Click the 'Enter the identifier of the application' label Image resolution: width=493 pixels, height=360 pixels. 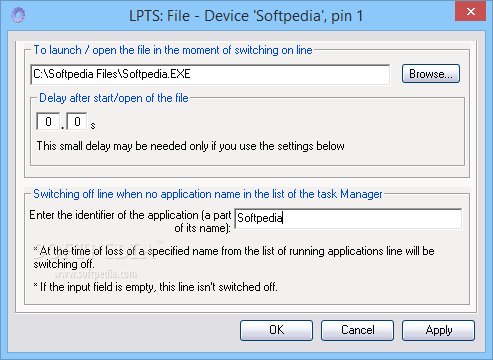point(130,221)
